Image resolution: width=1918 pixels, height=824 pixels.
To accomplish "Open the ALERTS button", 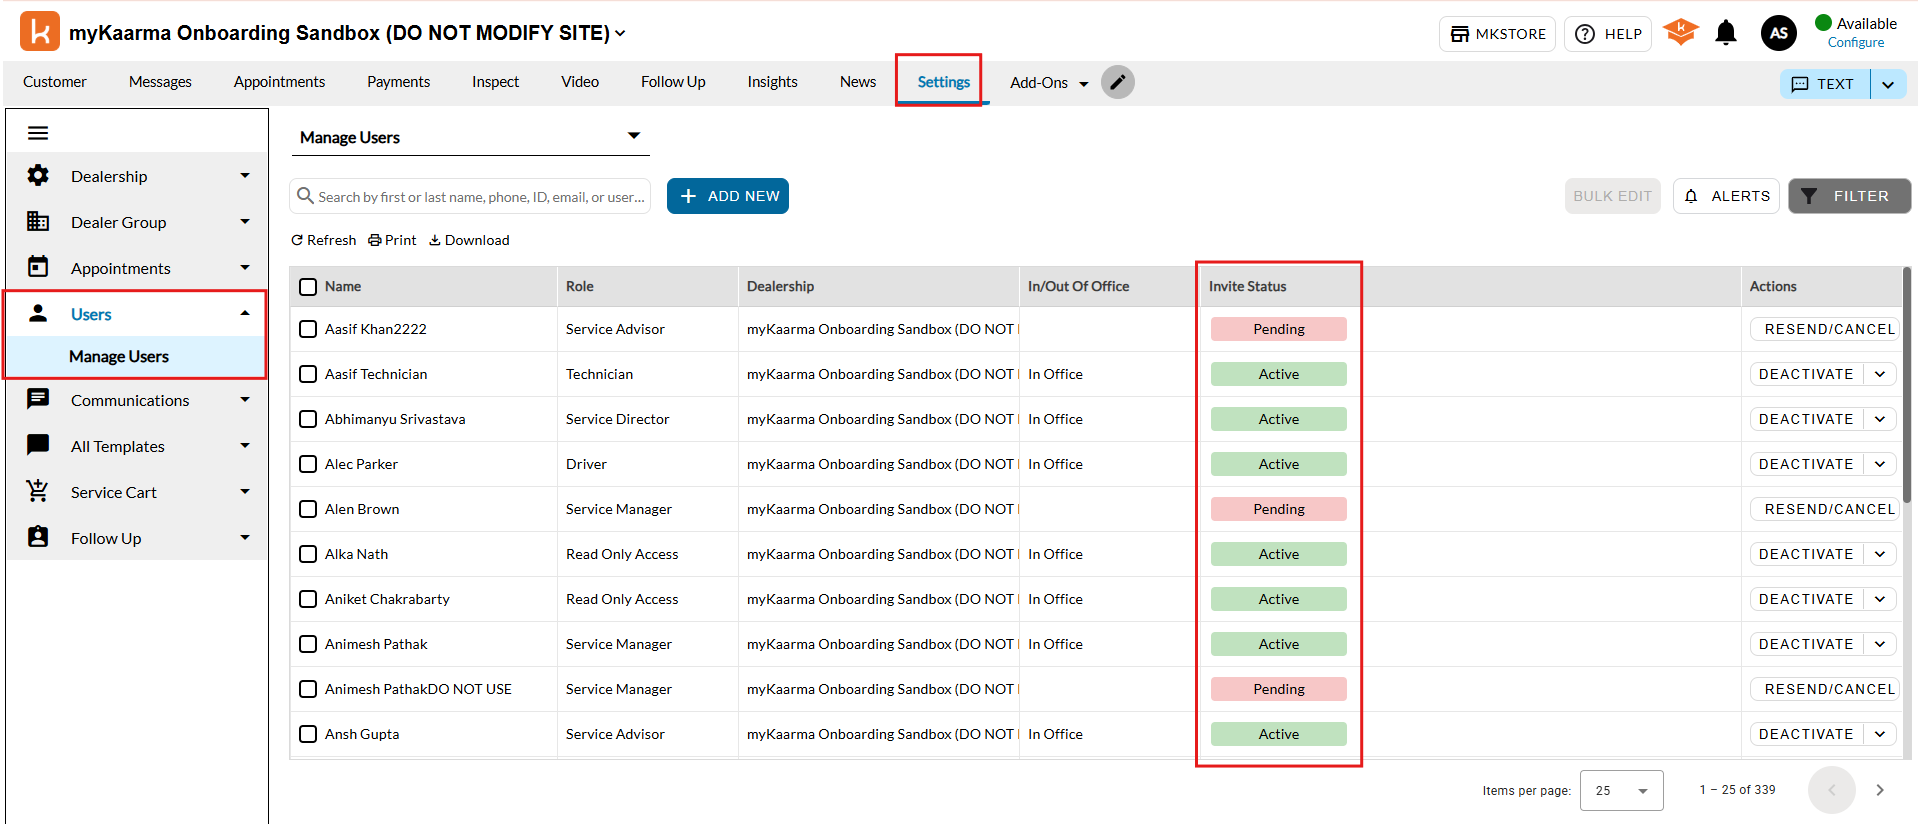I will [x=1726, y=196].
